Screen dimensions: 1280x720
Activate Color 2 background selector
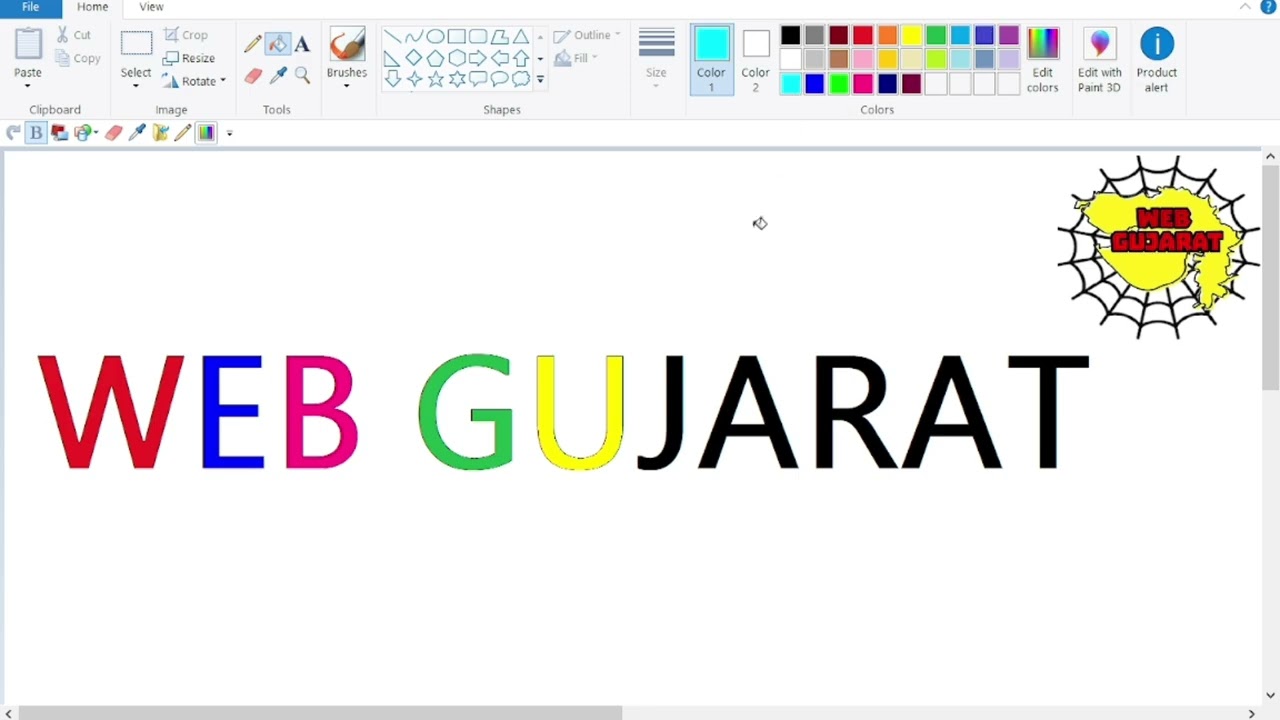tap(755, 60)
